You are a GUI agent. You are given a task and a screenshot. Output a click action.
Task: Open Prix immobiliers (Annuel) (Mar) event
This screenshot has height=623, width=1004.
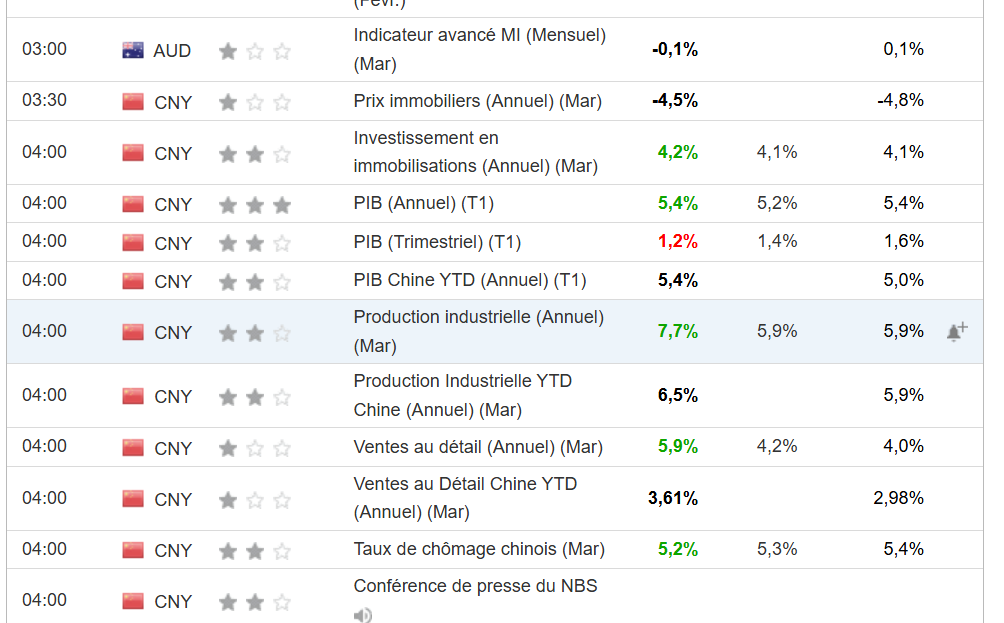(x=477, y=101)
